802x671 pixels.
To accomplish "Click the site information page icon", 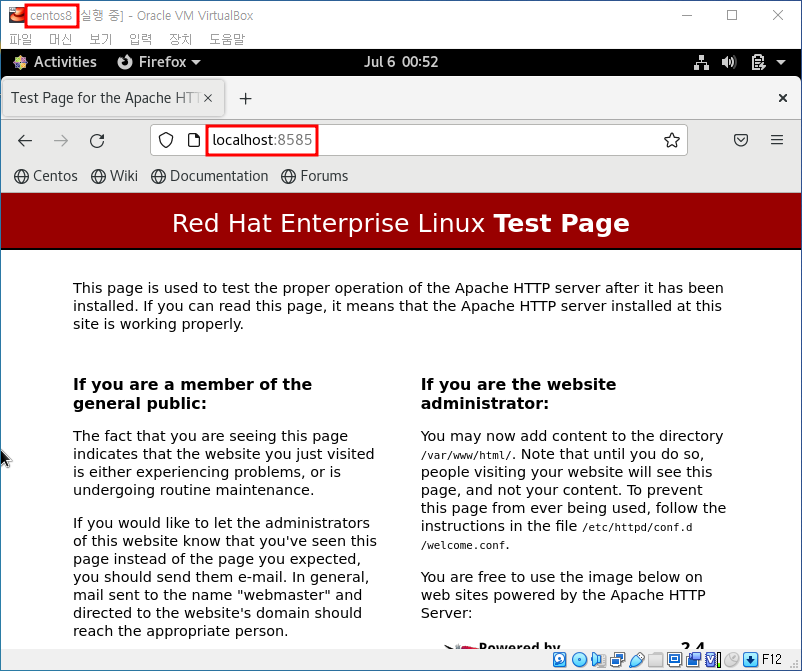I will click(x=193, y=140).
